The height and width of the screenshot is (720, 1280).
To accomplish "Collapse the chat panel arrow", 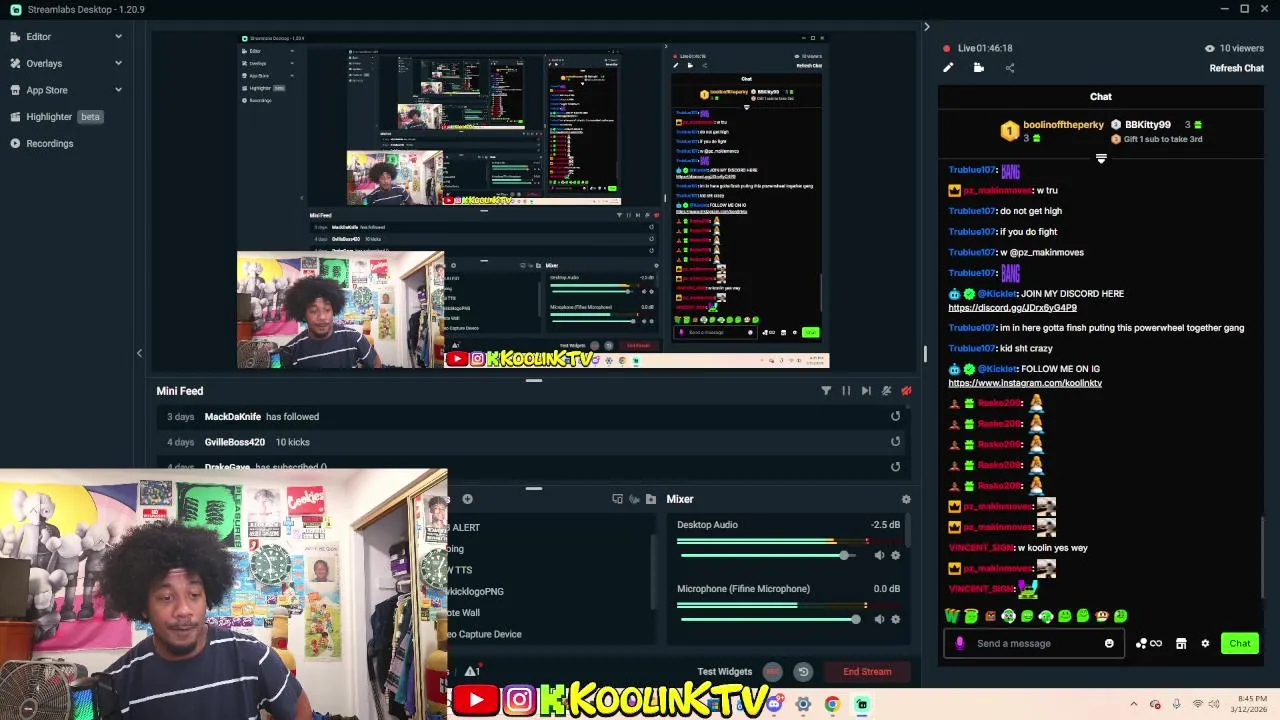I will pyautogui.click(x=926, y=27).
